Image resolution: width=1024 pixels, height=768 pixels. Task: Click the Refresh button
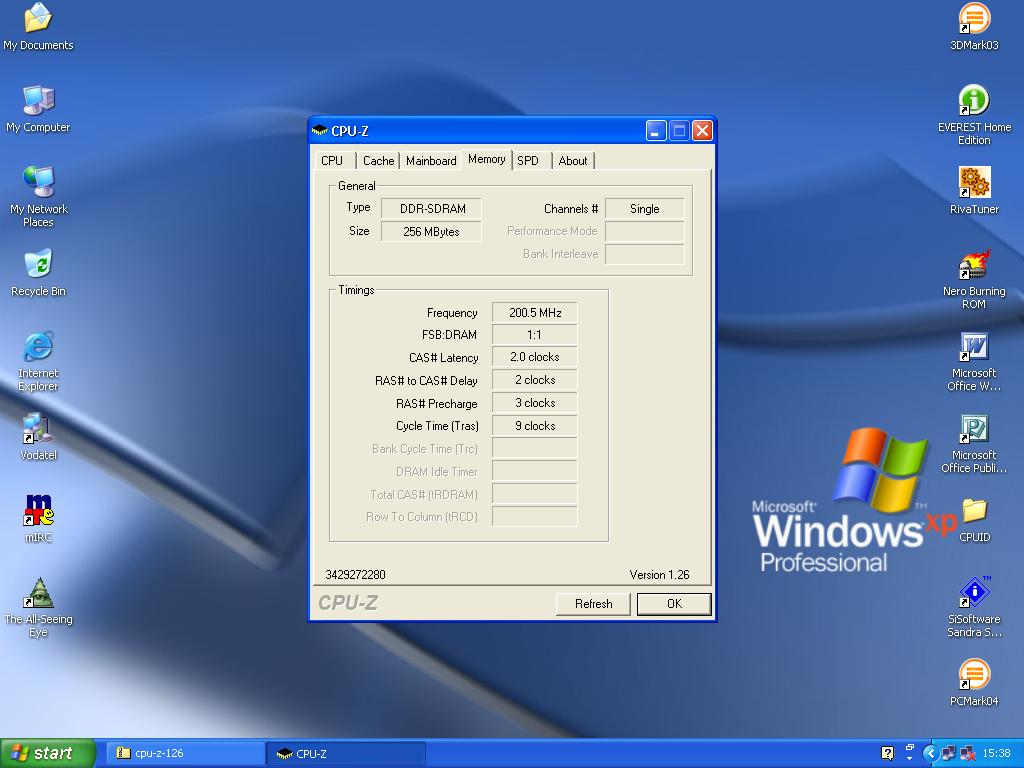(x=593, y=604)
